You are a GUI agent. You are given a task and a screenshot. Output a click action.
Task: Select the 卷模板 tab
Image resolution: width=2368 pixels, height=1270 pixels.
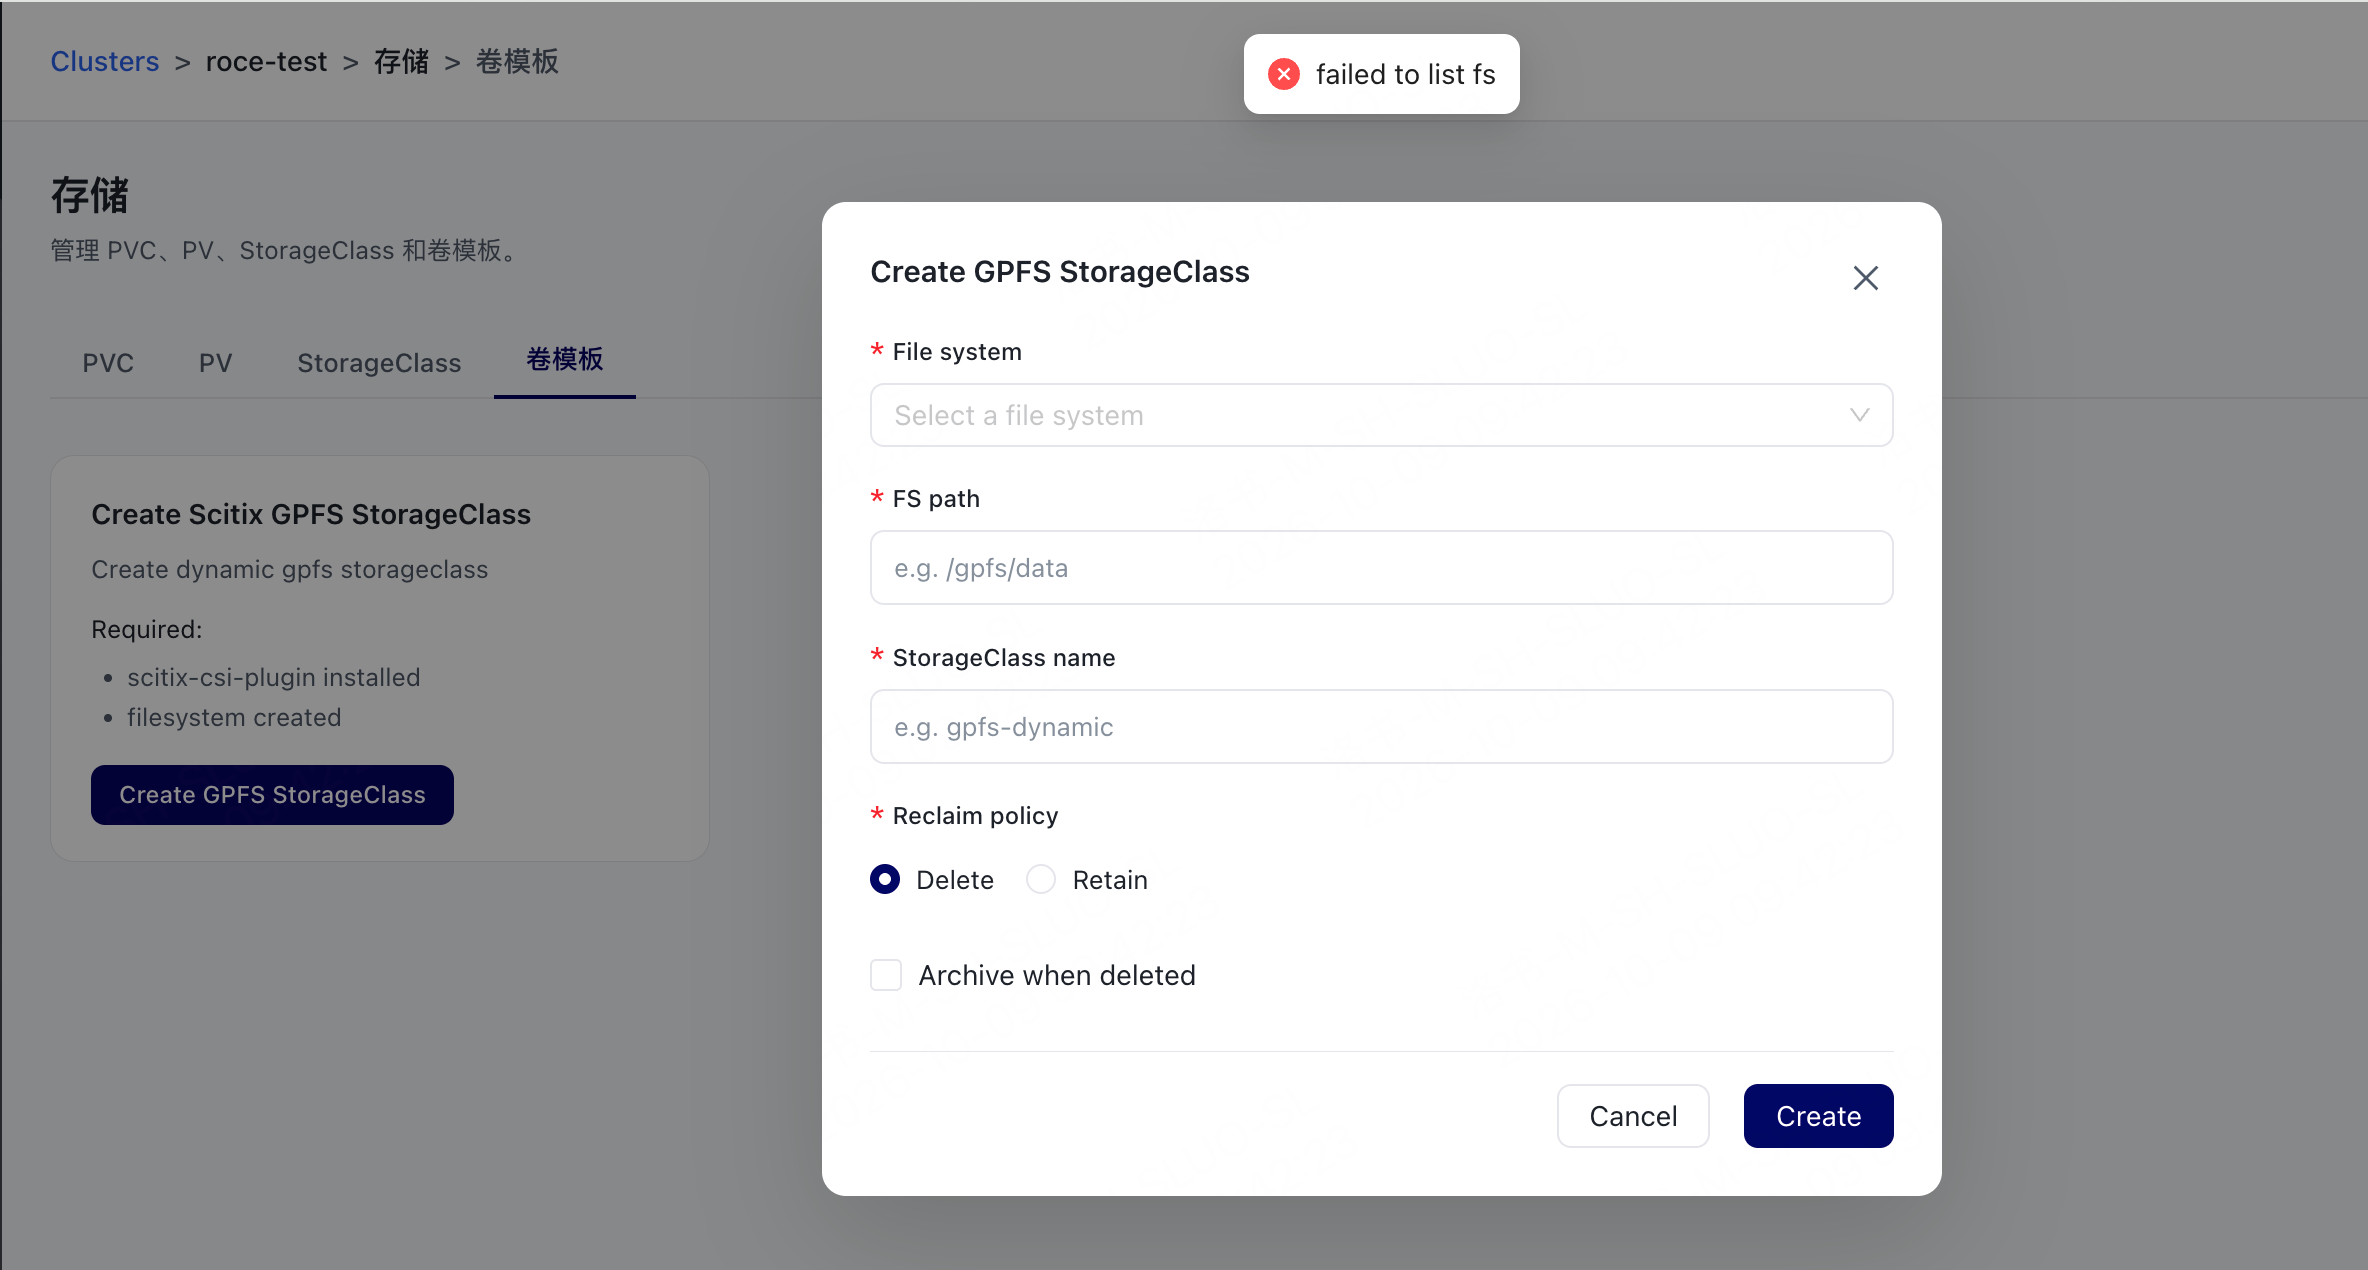[565, 360]
